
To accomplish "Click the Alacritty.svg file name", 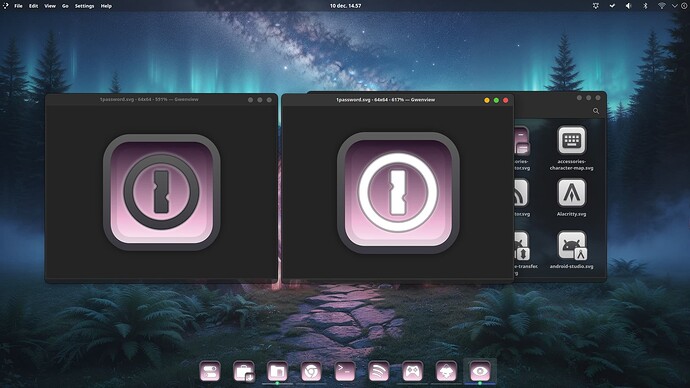I will point(572,214).
